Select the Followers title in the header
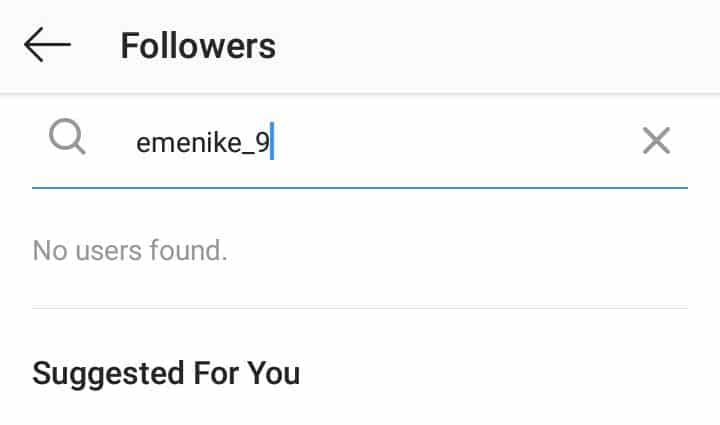Screen dimensions: 720x425 click(198, 46)
